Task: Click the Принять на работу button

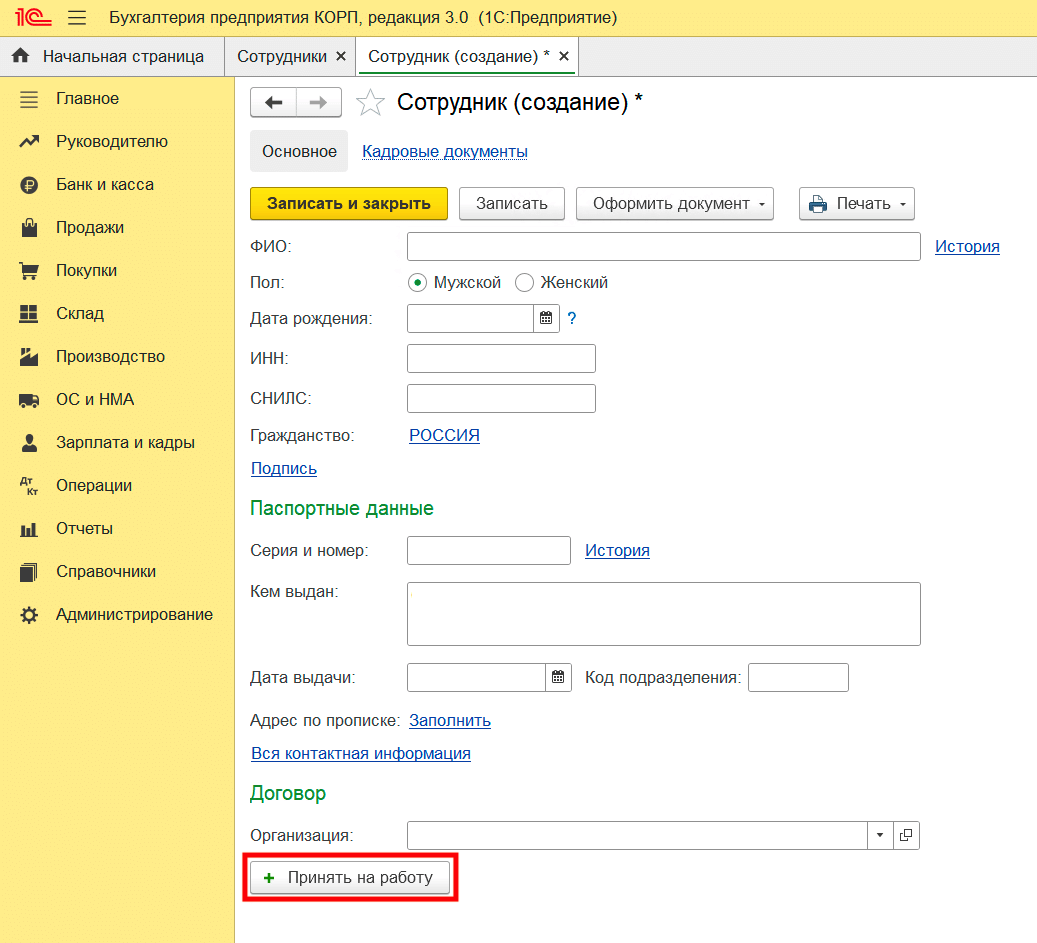Action: click(x=350, y=877)
